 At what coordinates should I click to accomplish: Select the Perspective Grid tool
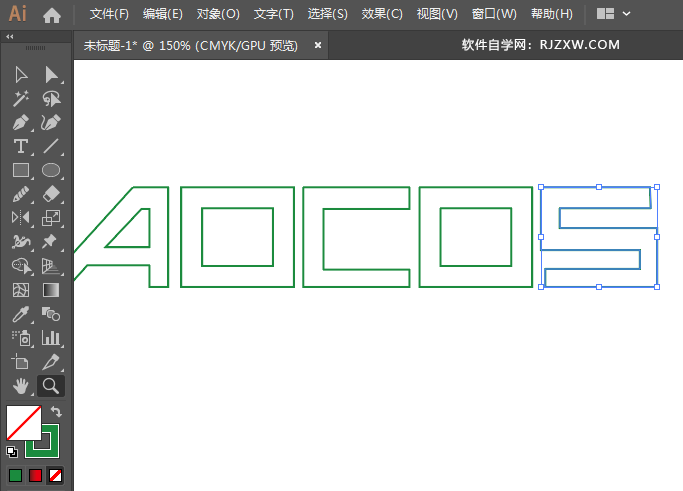point(51,265)
